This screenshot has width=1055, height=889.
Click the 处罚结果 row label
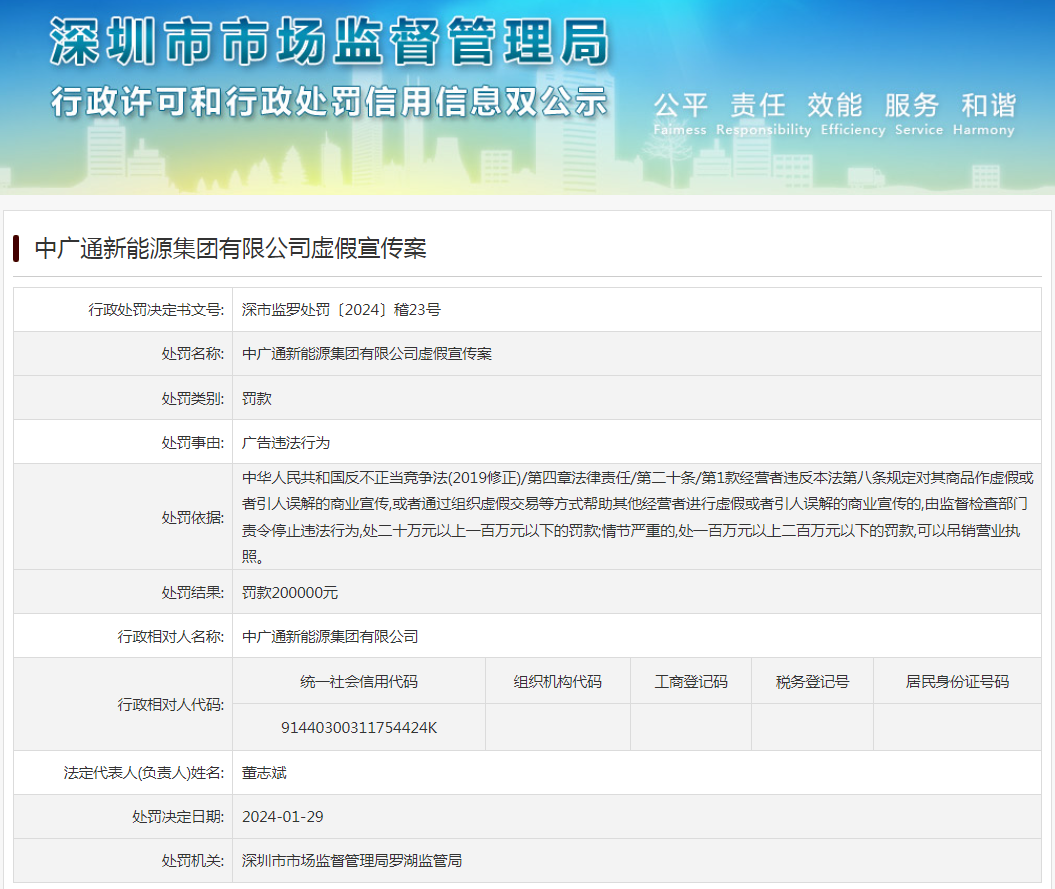point(192,593)
